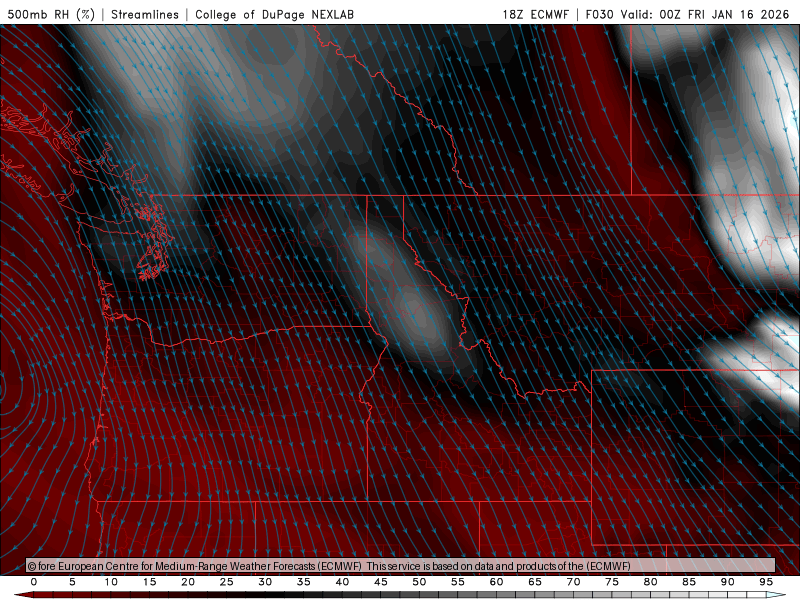Click the "45" color scale label
This screenshot has height=600, width=800.
click(x=381, y=582)
